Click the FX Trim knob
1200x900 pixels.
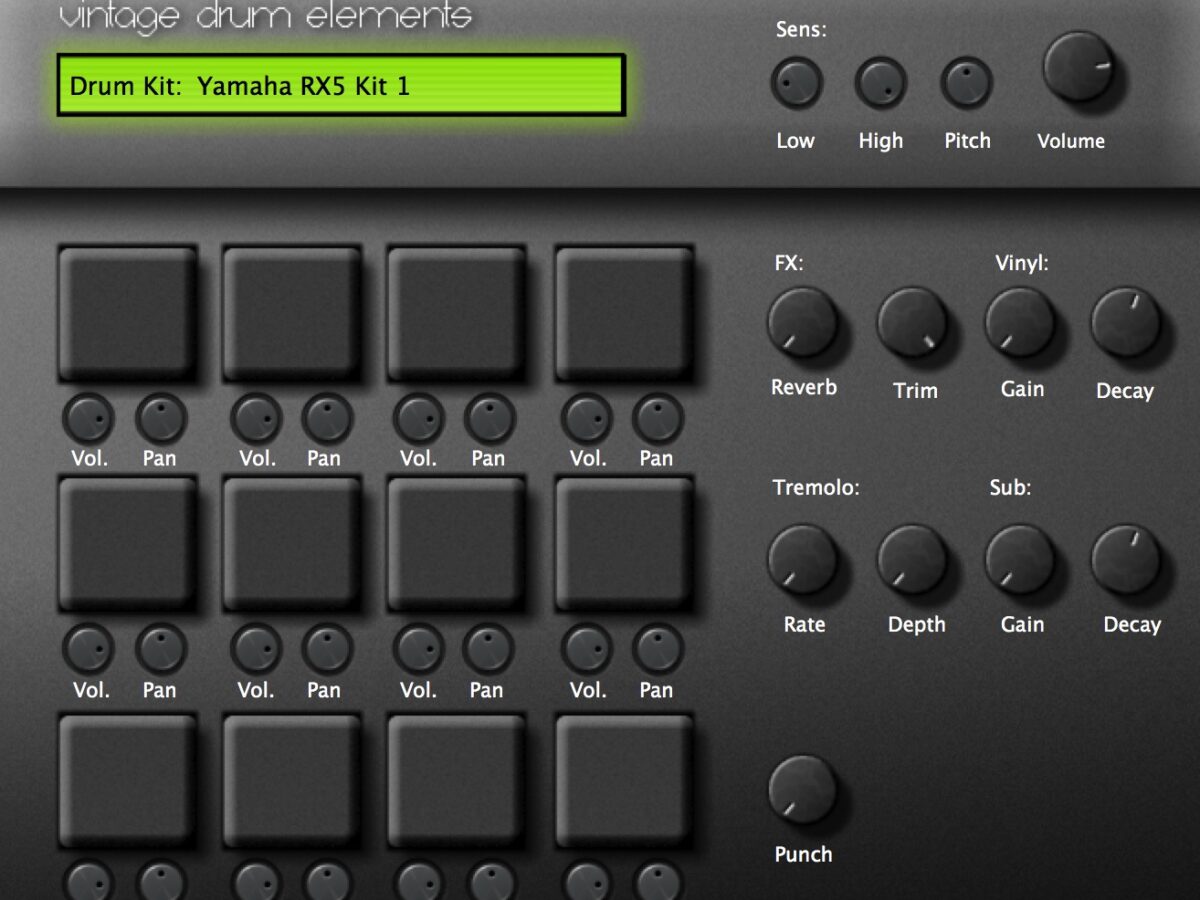(x=912, y=323)
